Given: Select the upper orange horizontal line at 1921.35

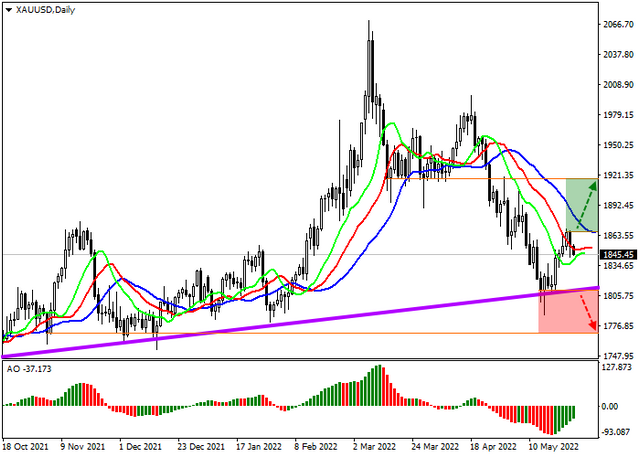Looking at the screenshot, I should tap(492, 179).
